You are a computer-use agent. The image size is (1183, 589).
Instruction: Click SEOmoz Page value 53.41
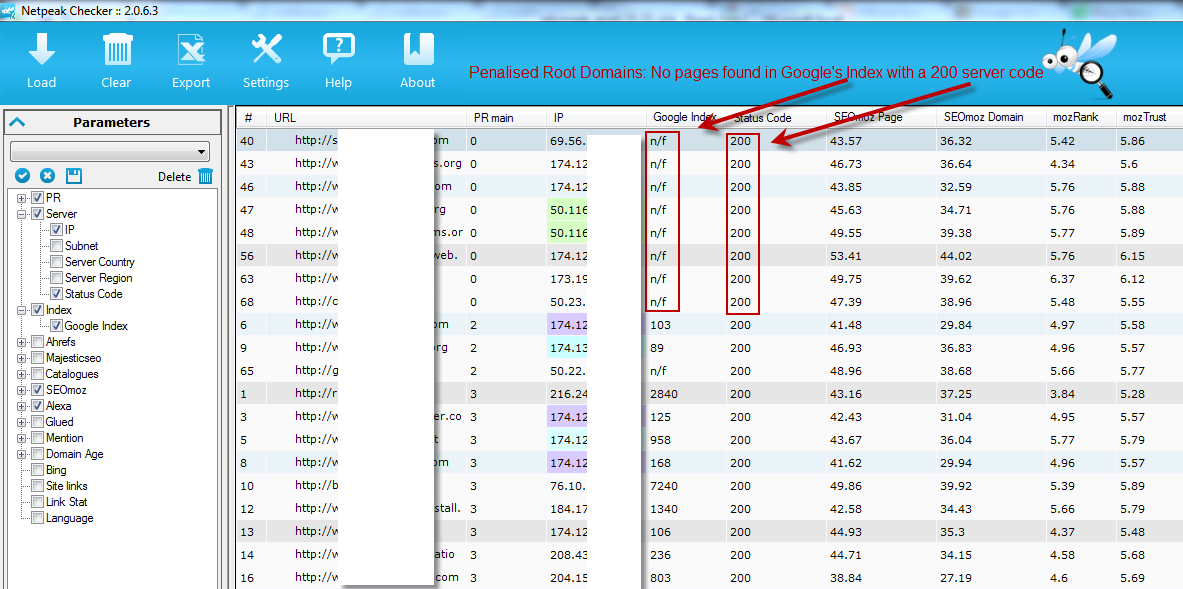tap(847, 256)
